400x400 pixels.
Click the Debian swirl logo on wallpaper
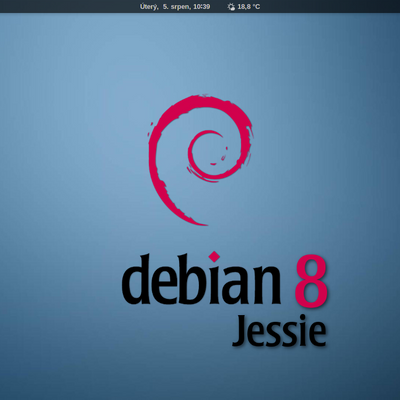click(200, 160)
